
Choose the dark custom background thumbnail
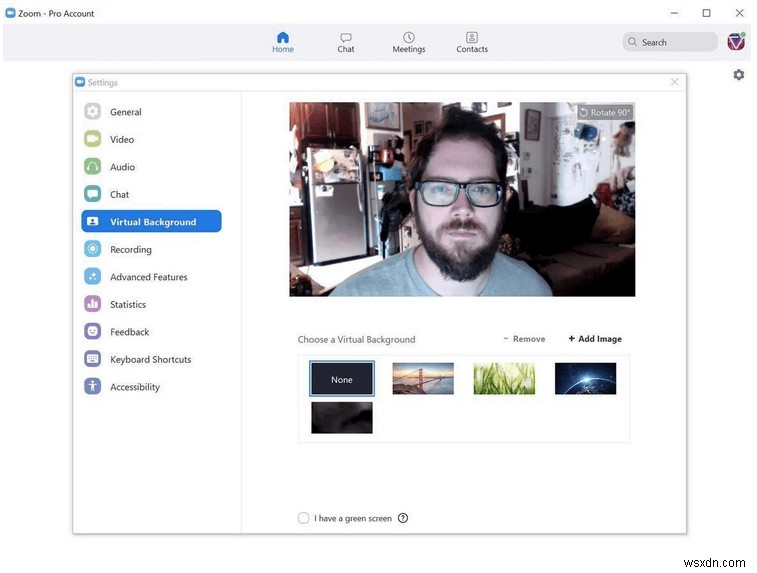point(341,418)
